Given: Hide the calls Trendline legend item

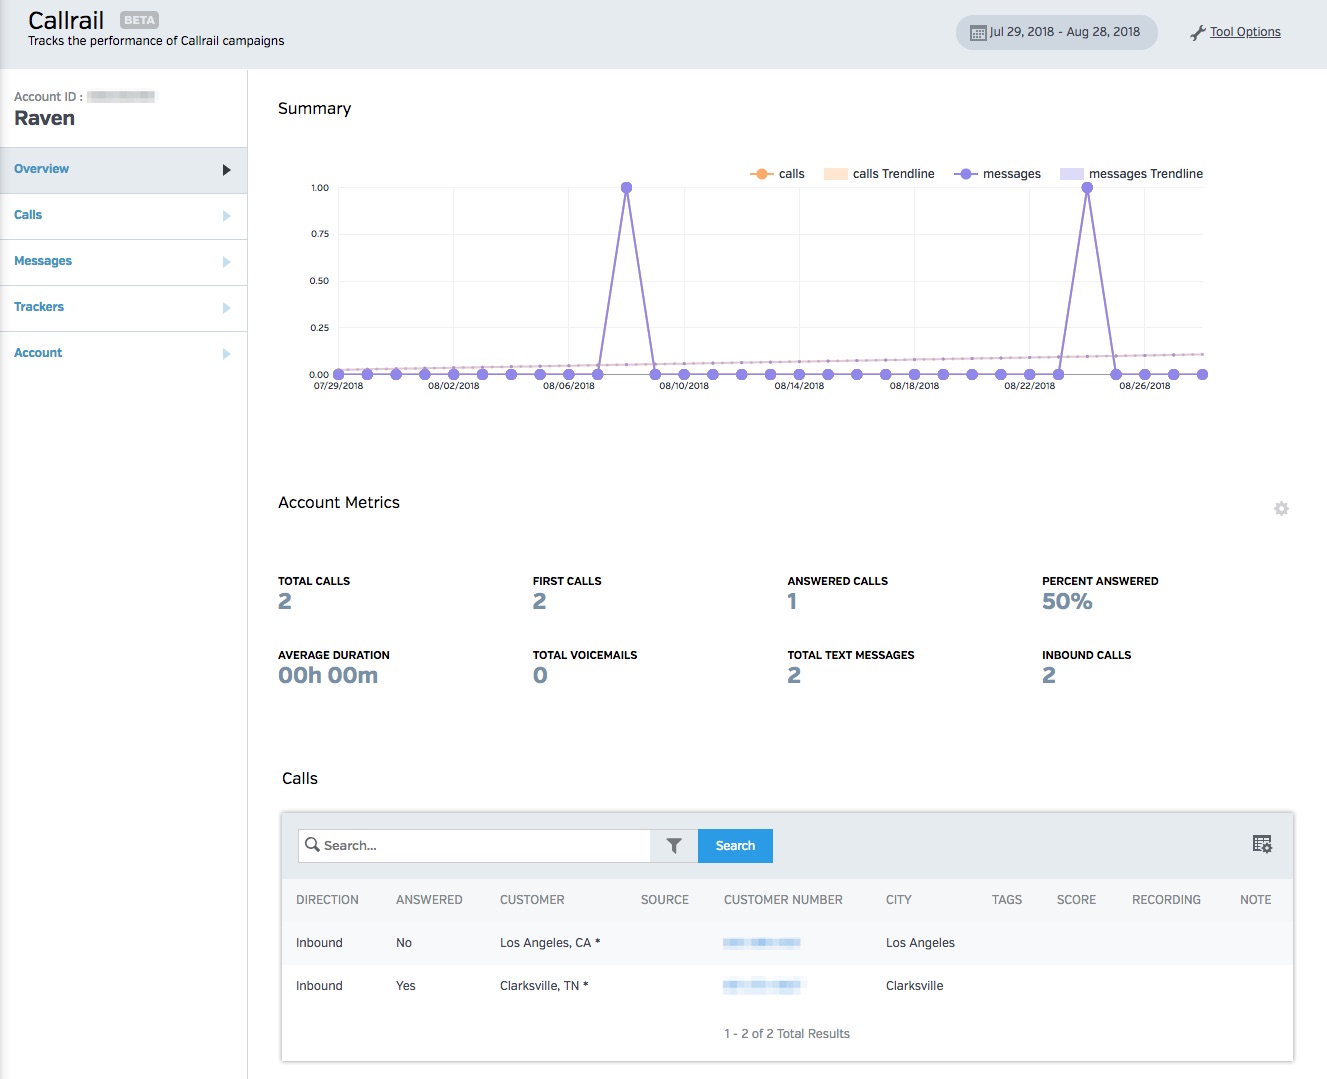Looking at the screenshot, I should click(x=880, y=174).
